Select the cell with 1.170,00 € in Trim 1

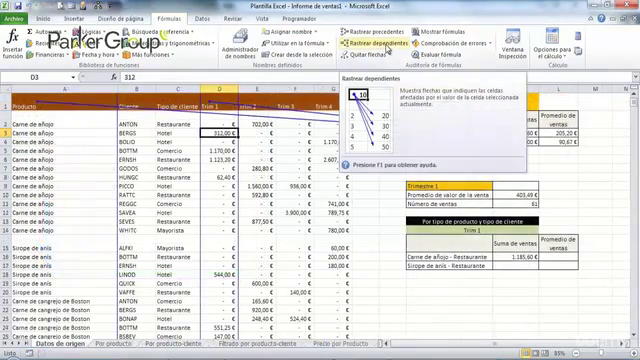click(x=219, y=151)
